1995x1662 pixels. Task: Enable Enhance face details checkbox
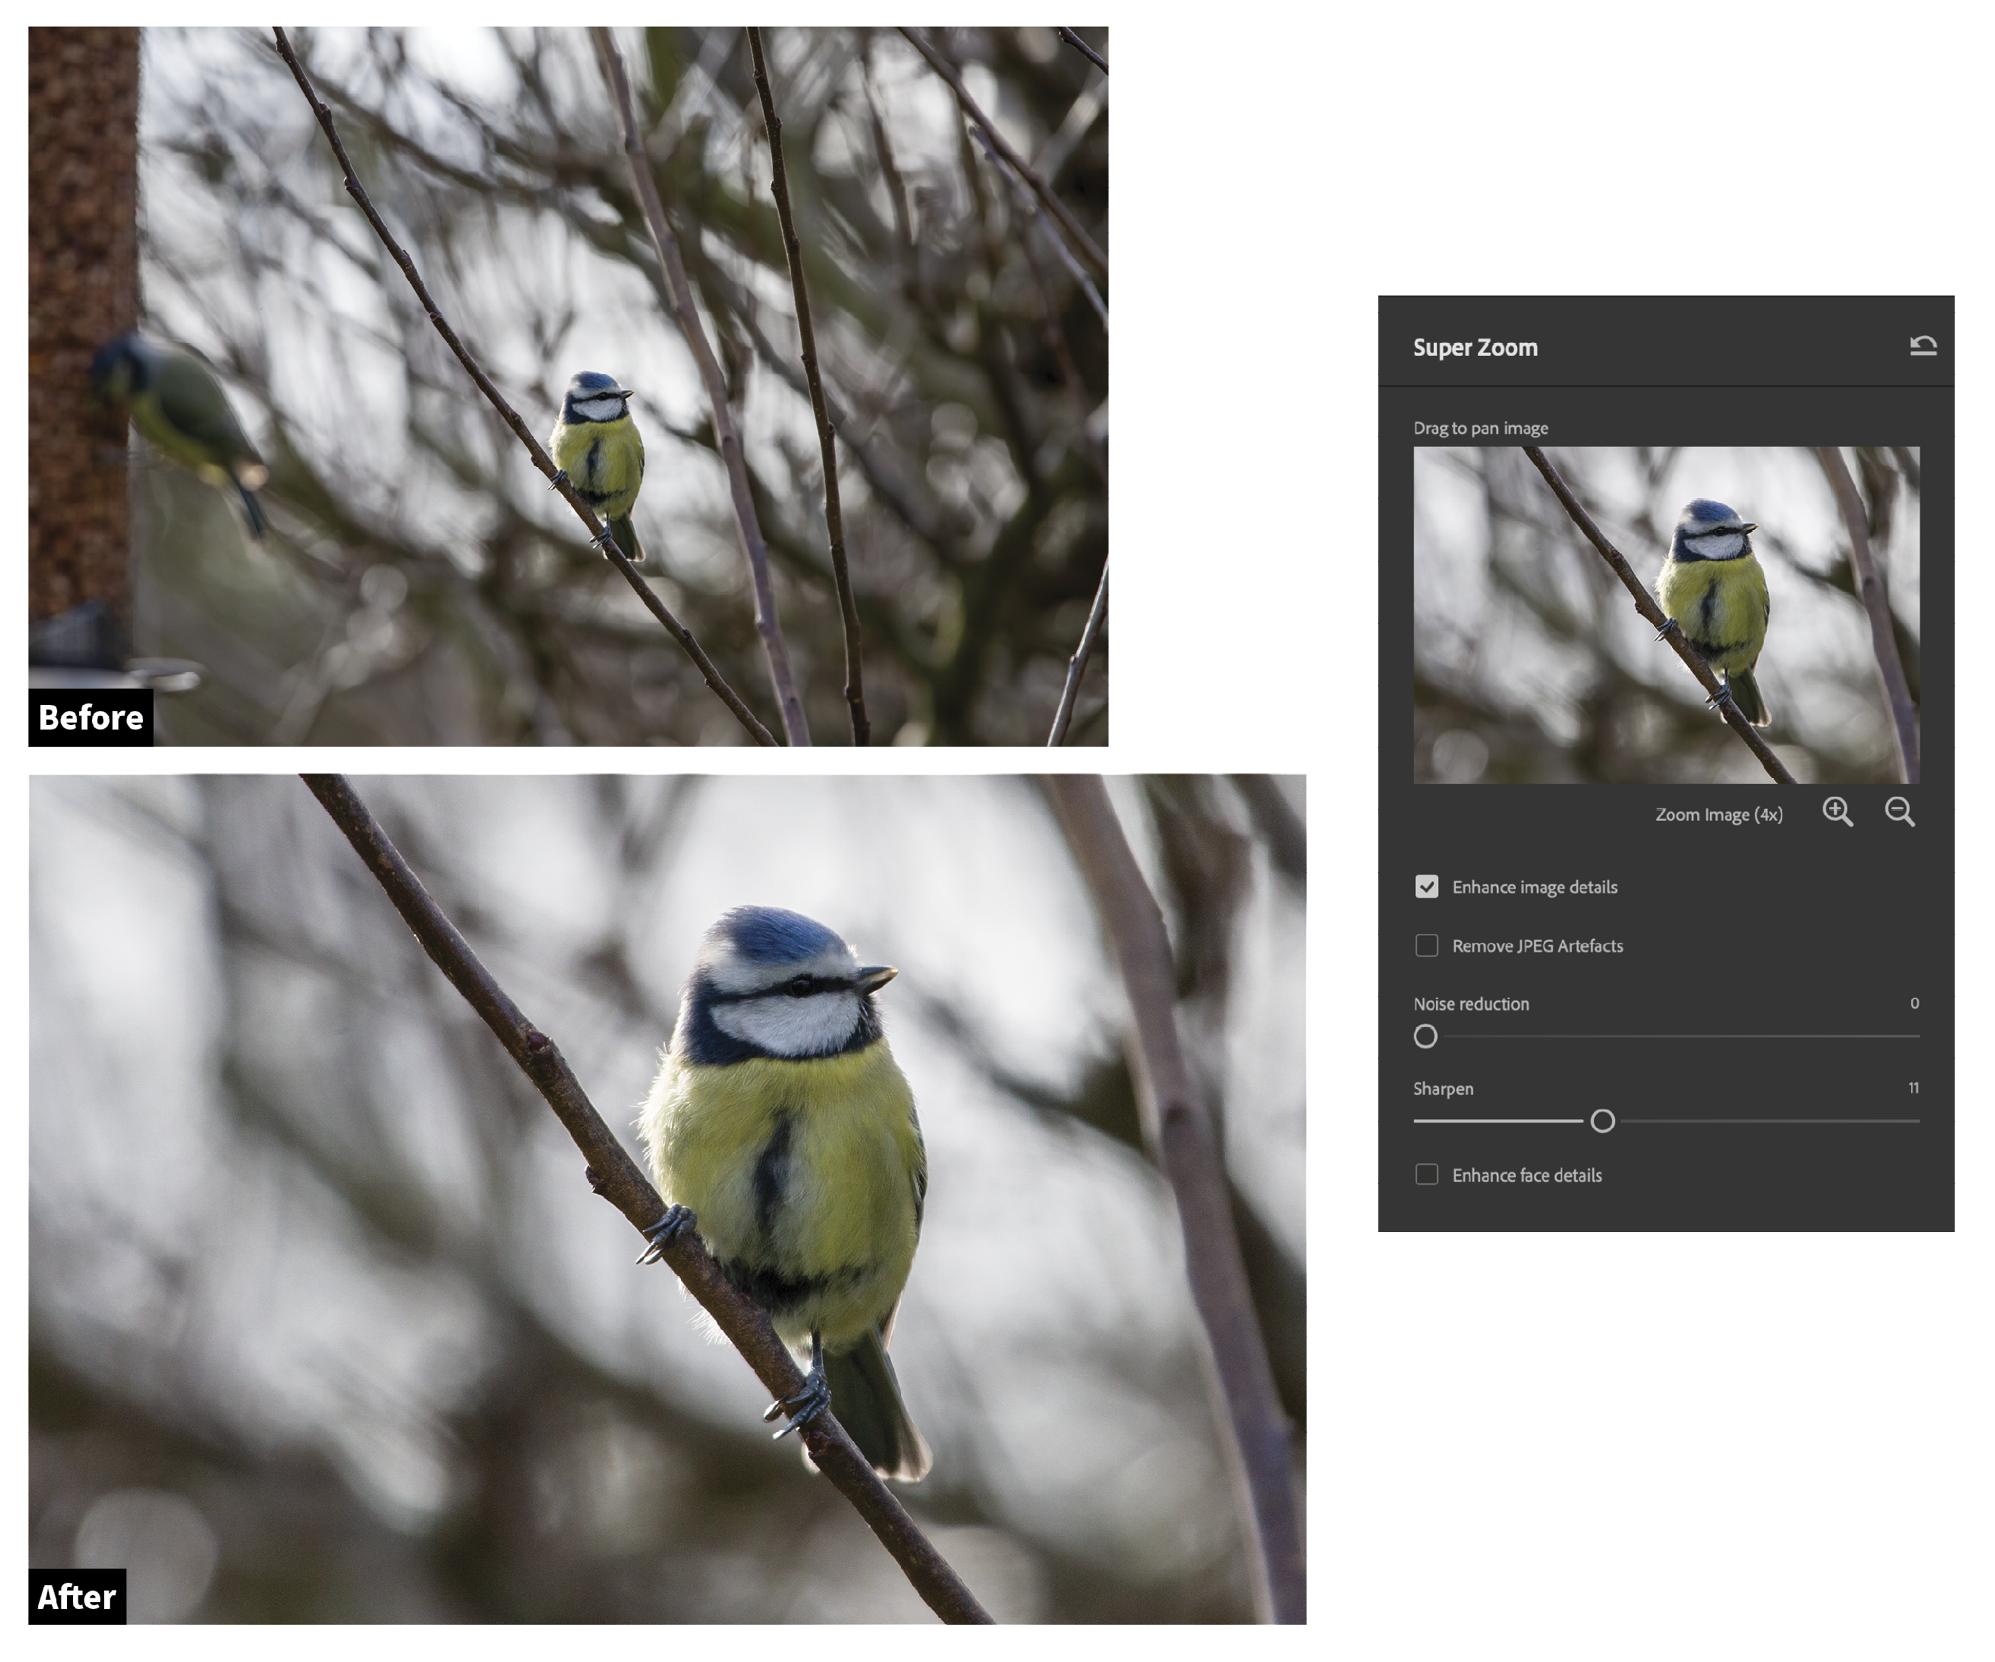pos(1426,1175)
